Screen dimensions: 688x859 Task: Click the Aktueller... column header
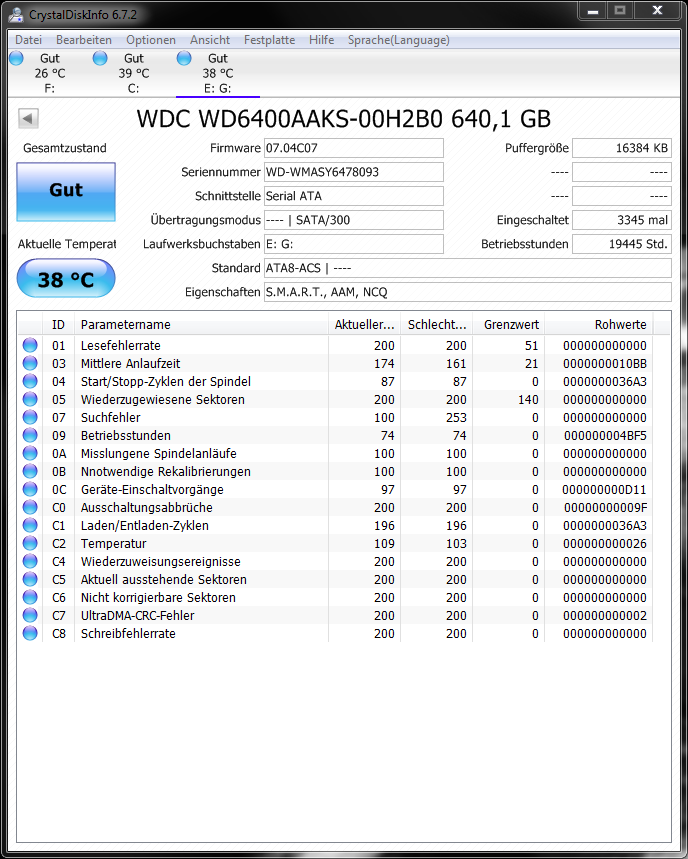364,325
